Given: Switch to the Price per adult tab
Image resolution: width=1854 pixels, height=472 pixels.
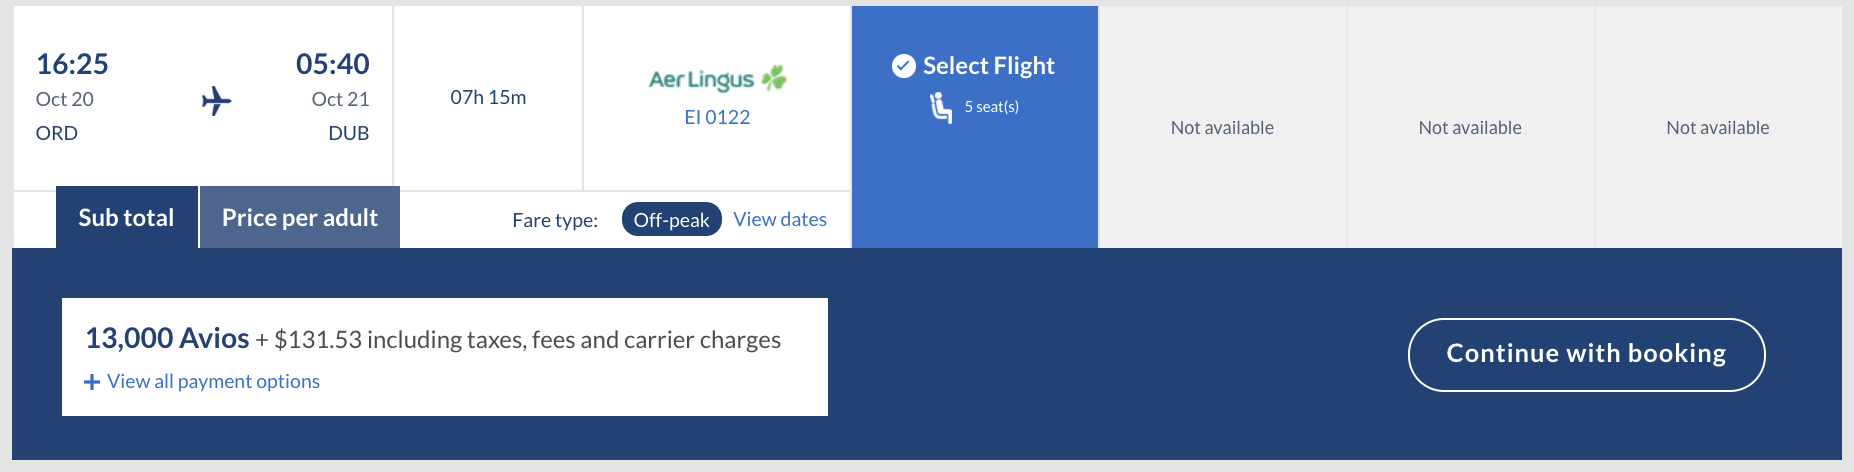Looking at the screenshot, I should point(300,217).
